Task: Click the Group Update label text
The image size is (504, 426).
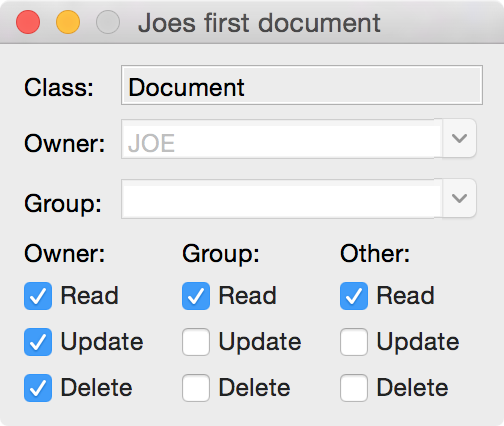Action: pyautogui.click(x=260, y=342)
